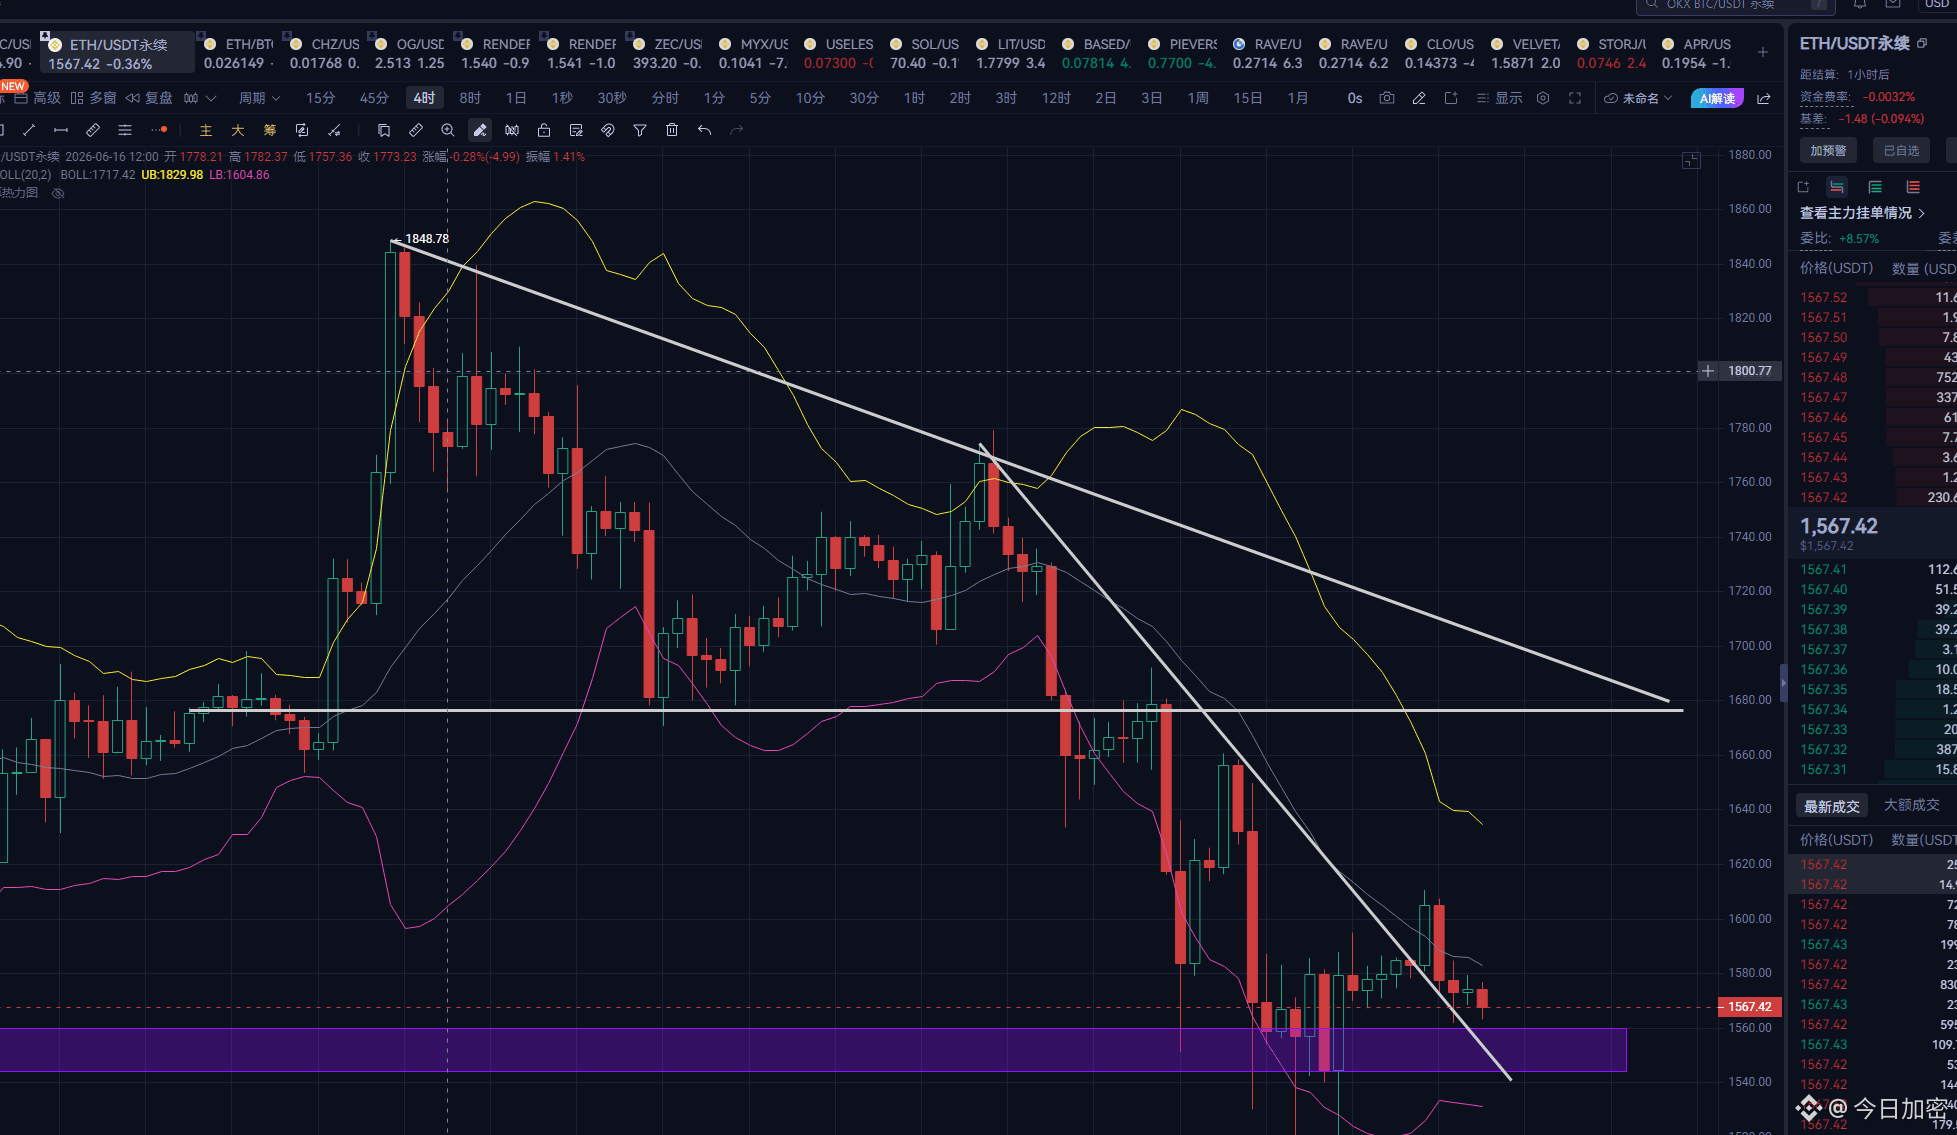Image resolution: width=1957 pixels, height=1135 pixels.
Task: Switch order book to bids-only green view
Action: click(1875, 187)
